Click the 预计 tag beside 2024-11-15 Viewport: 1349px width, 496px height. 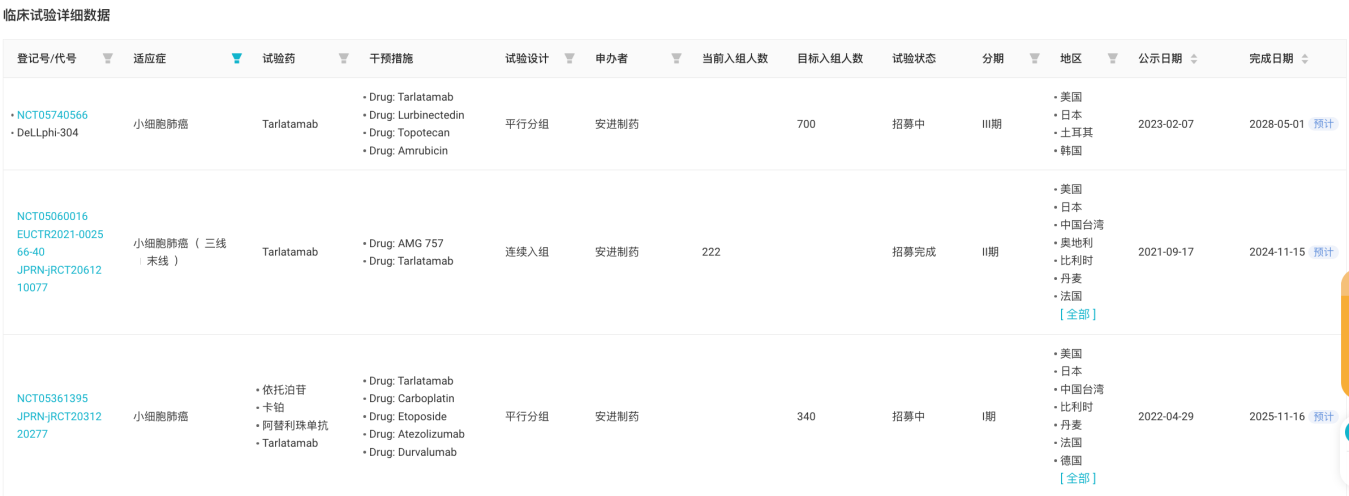[1323, 252]
